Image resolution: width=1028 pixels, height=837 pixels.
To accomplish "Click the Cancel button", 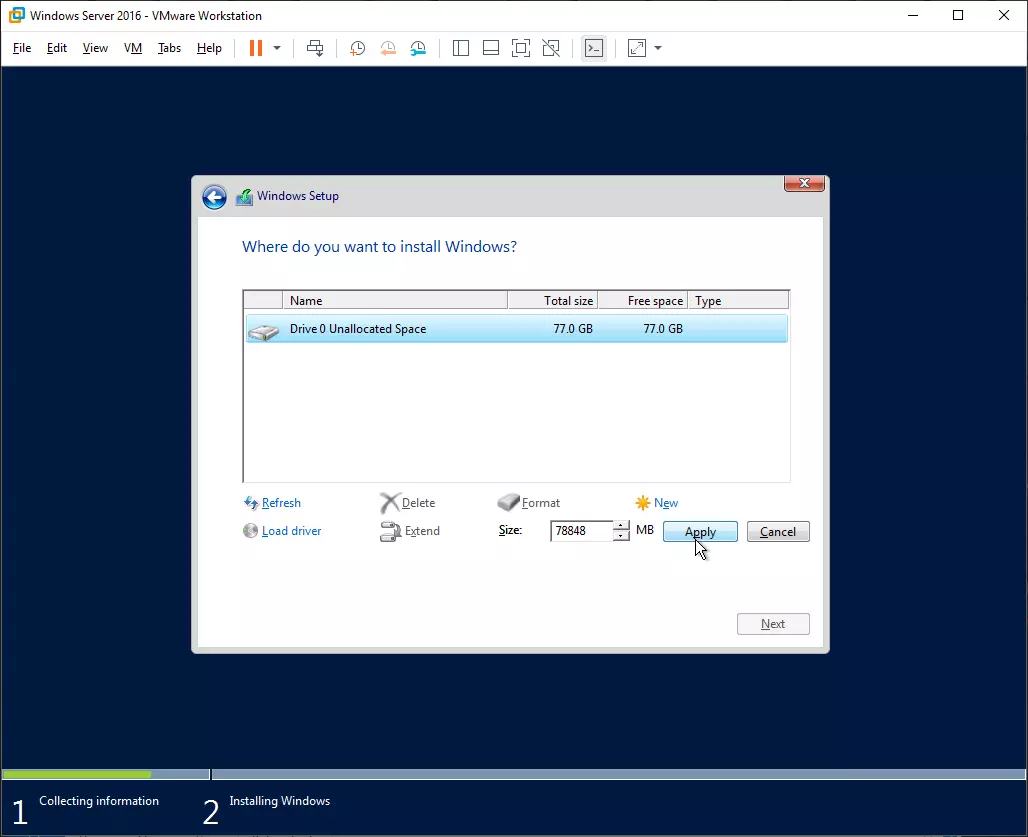I will coord(778,532).
